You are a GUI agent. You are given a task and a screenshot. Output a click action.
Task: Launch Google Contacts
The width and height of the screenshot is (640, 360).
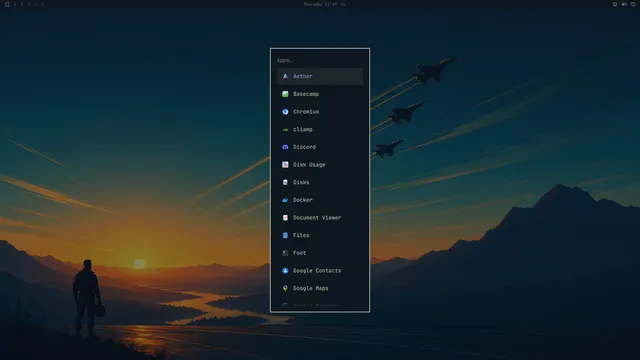320,271
